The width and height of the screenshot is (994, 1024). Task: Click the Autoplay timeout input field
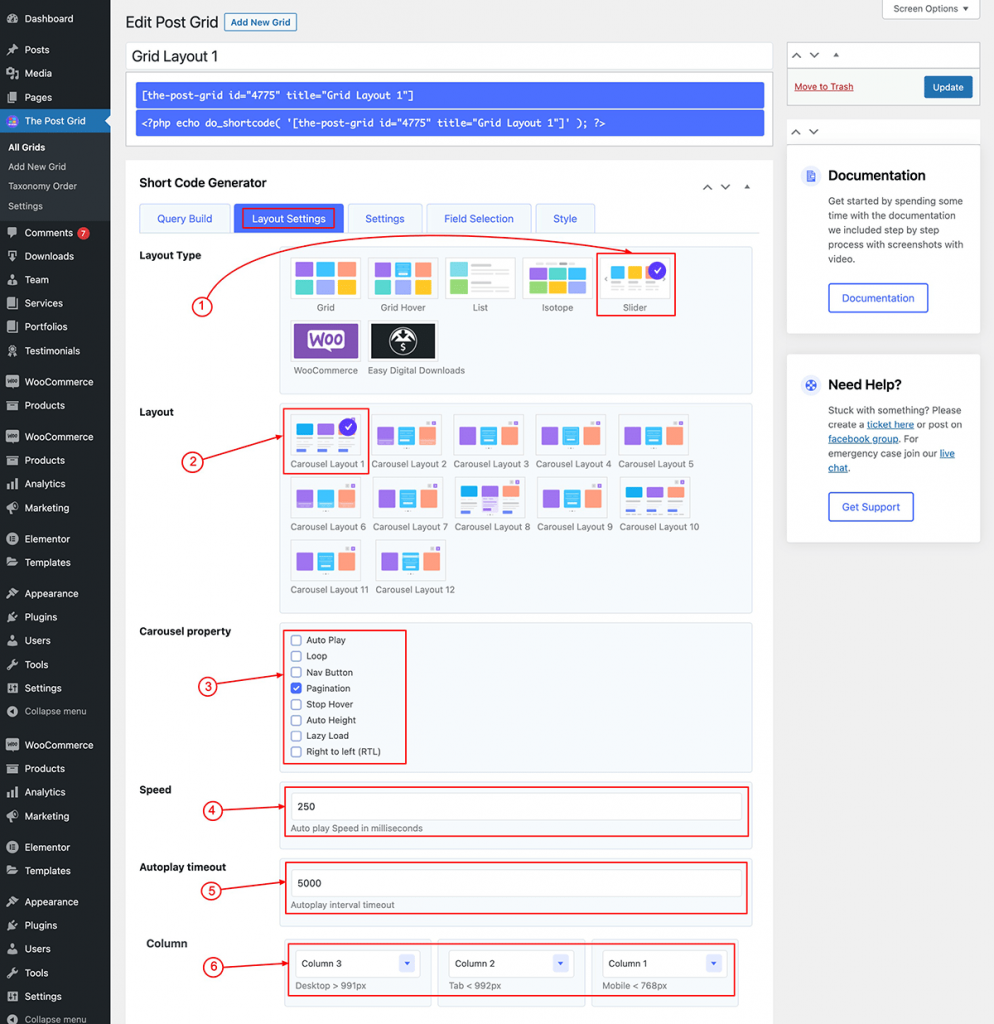pos(516,883)
